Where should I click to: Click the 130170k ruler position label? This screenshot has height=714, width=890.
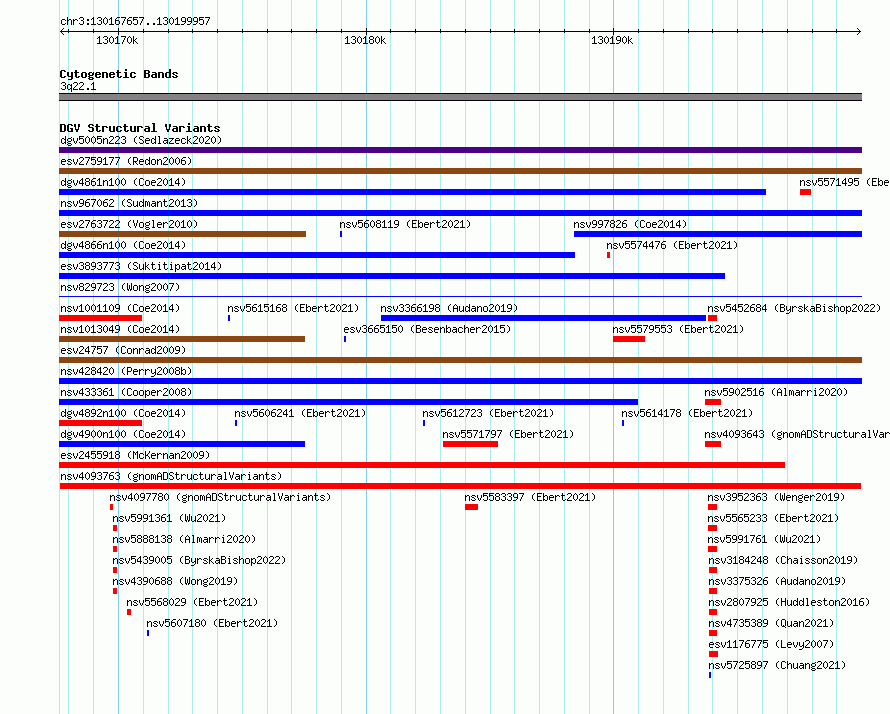click(x=117, y=40)
